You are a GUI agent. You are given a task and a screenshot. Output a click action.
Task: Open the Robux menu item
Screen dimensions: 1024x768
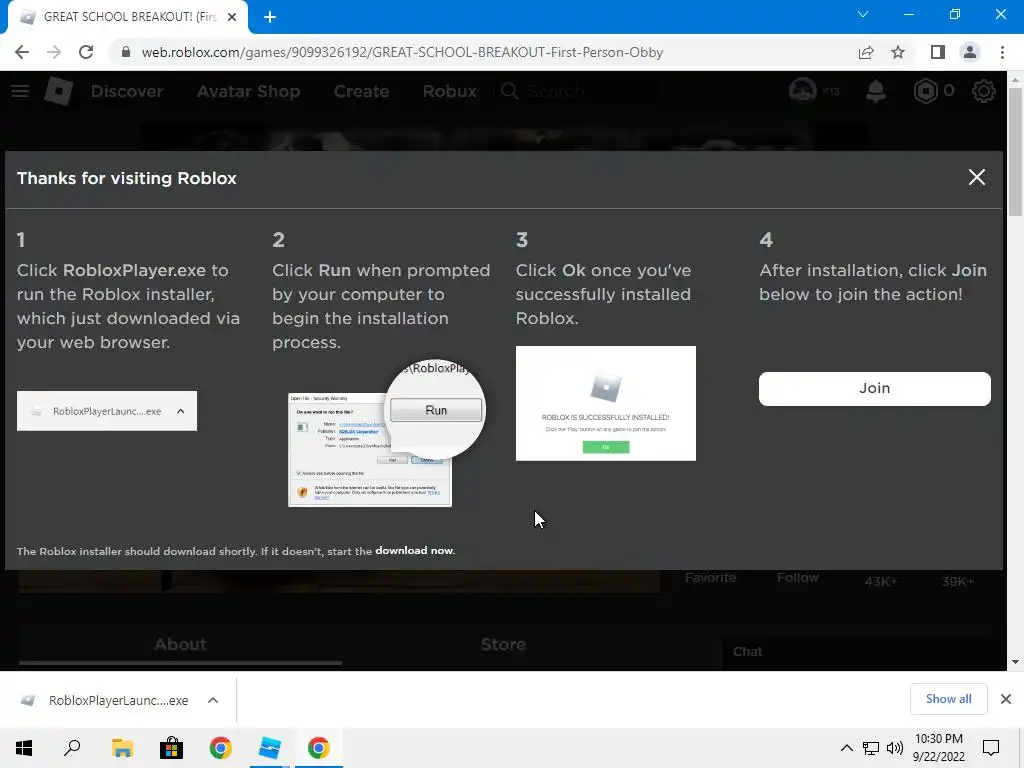[449, 91]
